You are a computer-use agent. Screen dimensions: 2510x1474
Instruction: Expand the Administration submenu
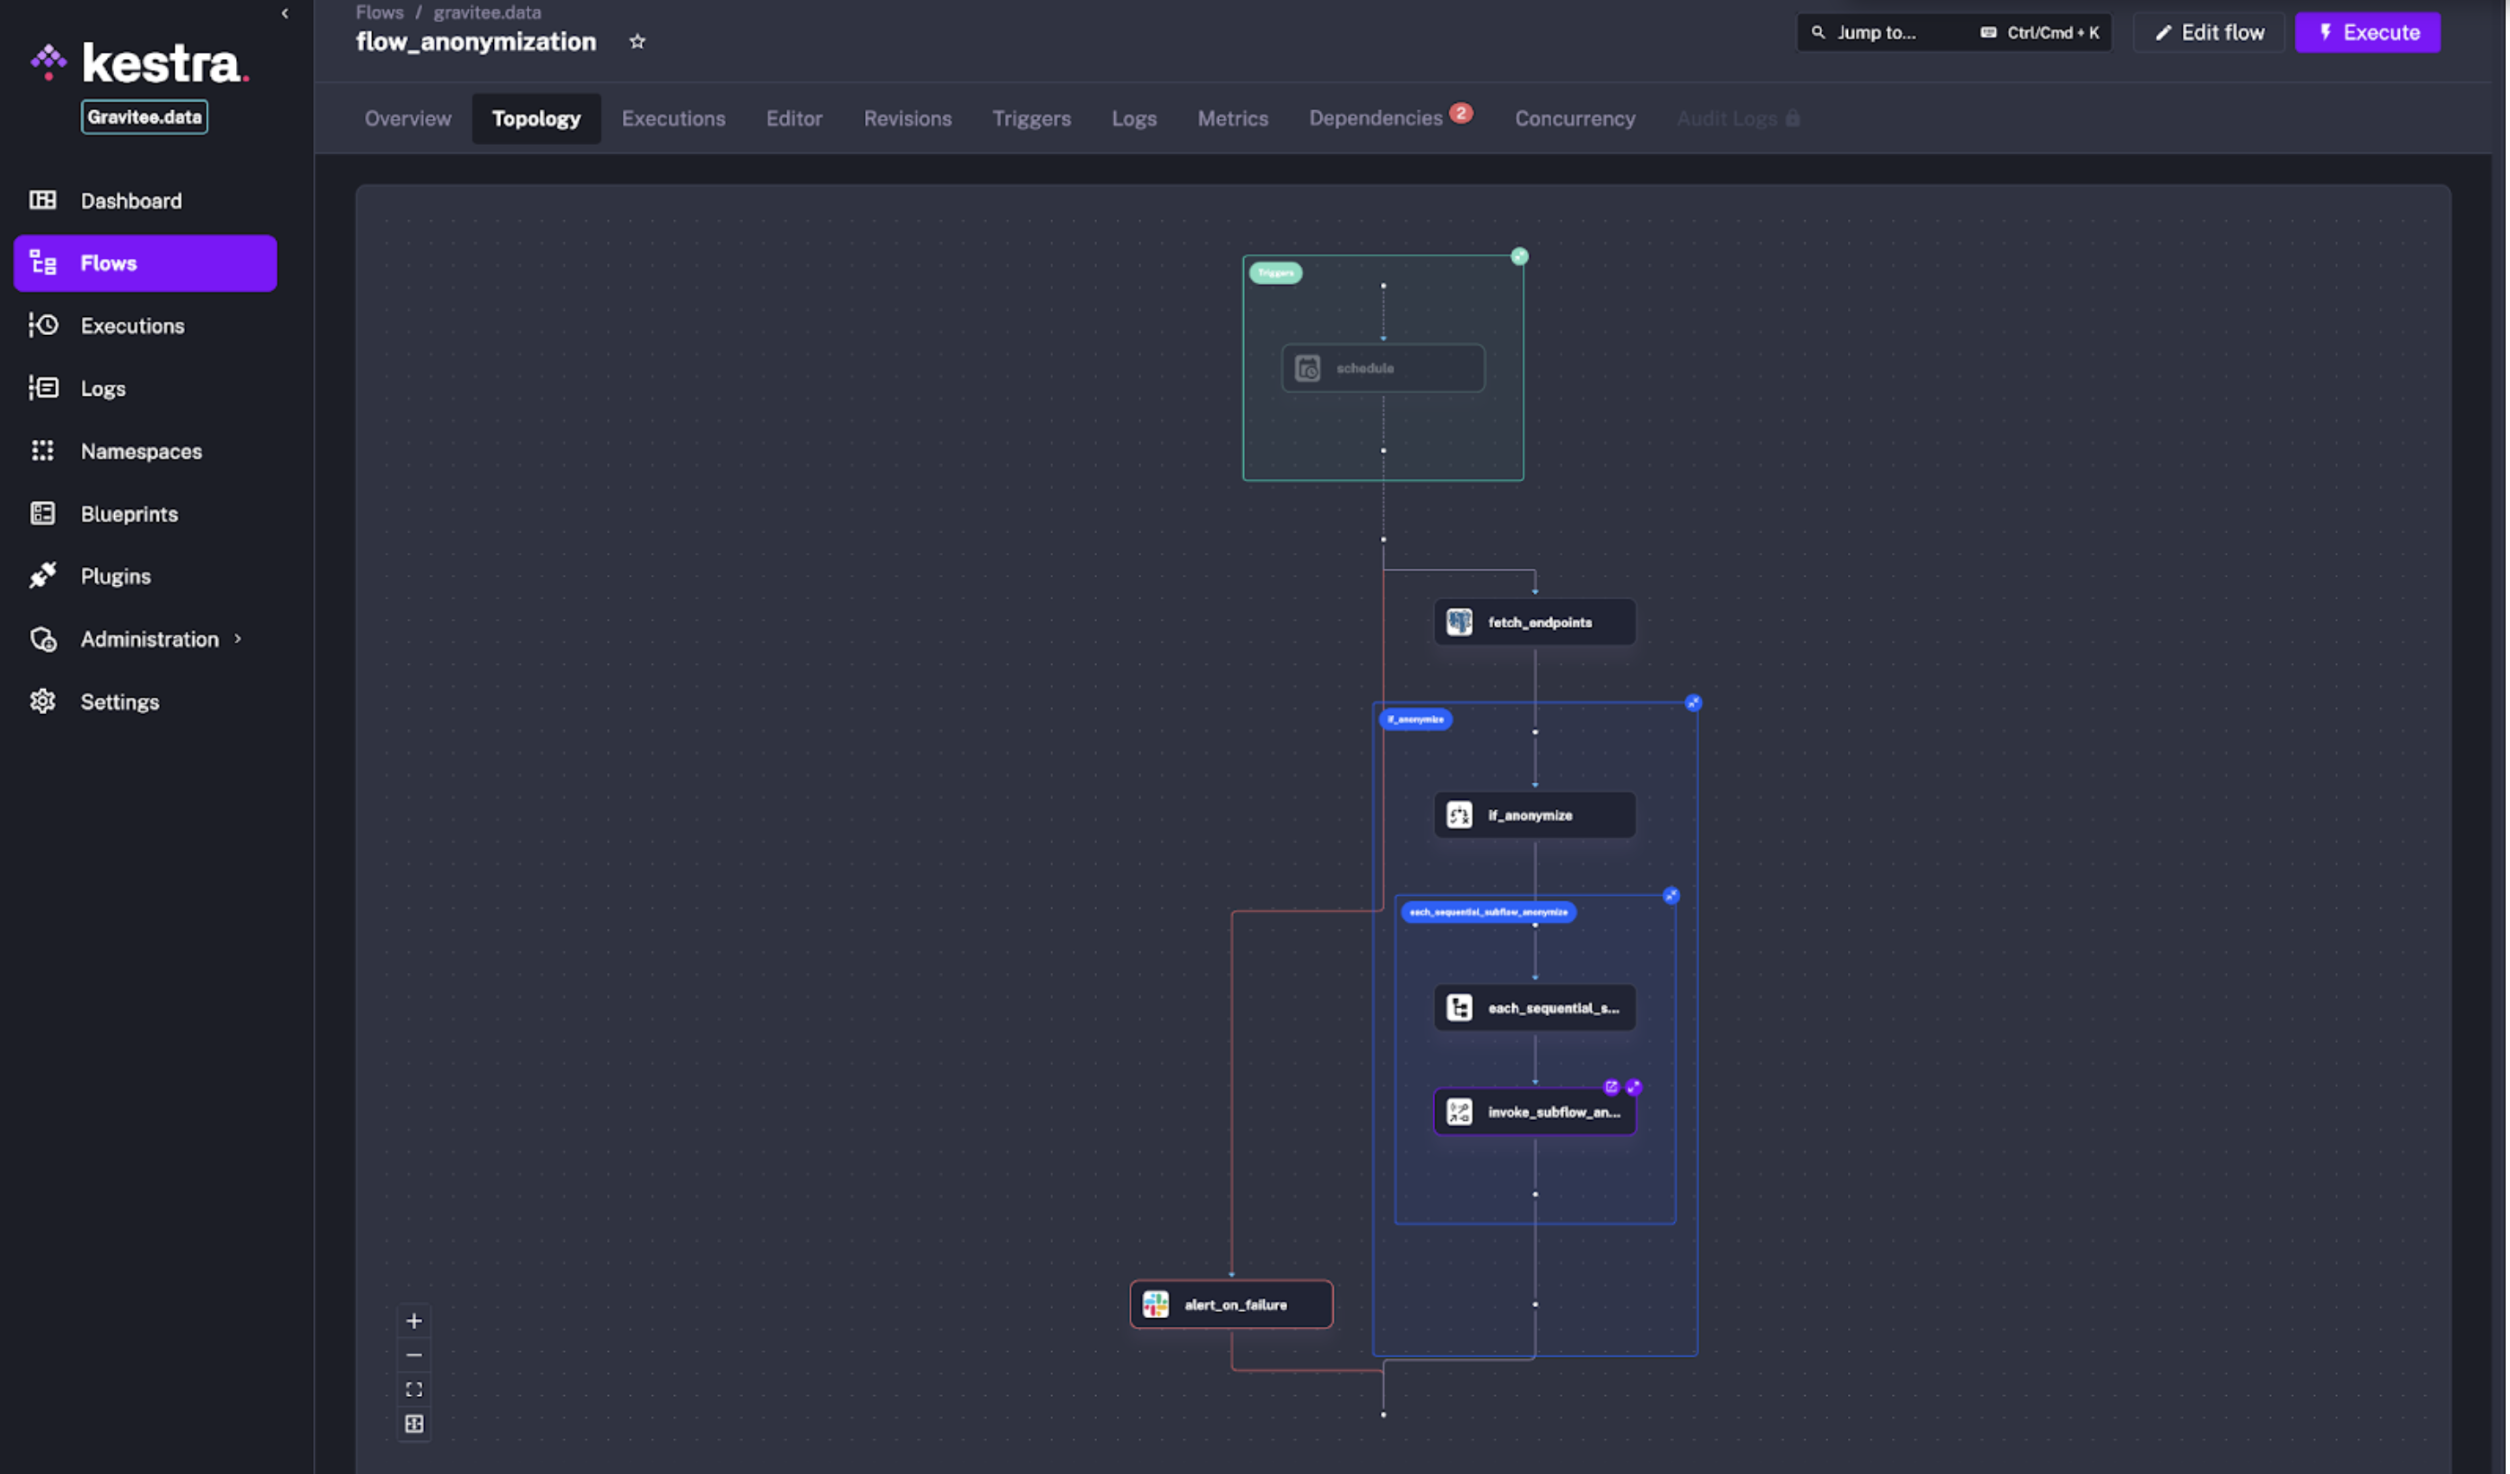(149, 639)
